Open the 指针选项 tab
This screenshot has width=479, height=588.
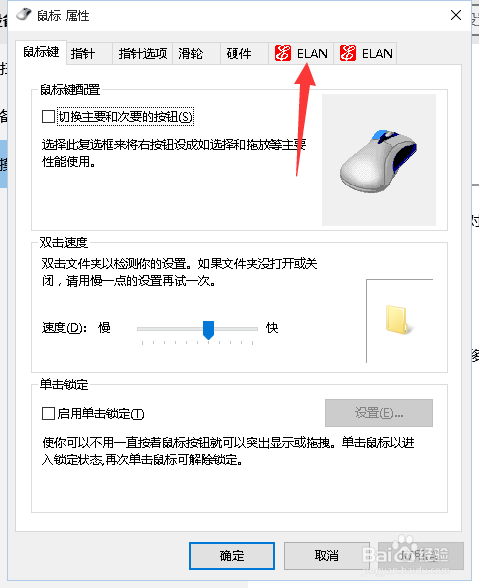143,53
